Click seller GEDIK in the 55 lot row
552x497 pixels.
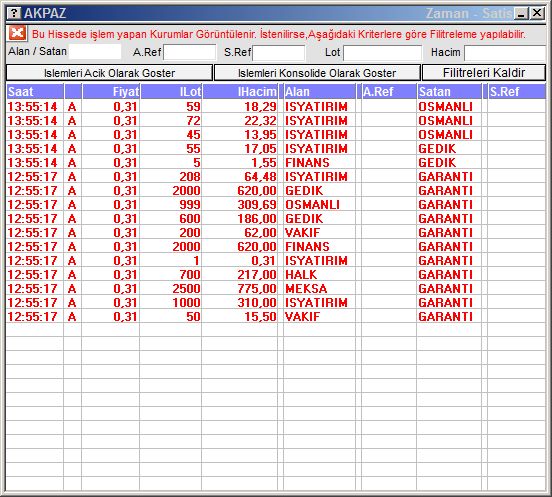(x=437, y=149)
